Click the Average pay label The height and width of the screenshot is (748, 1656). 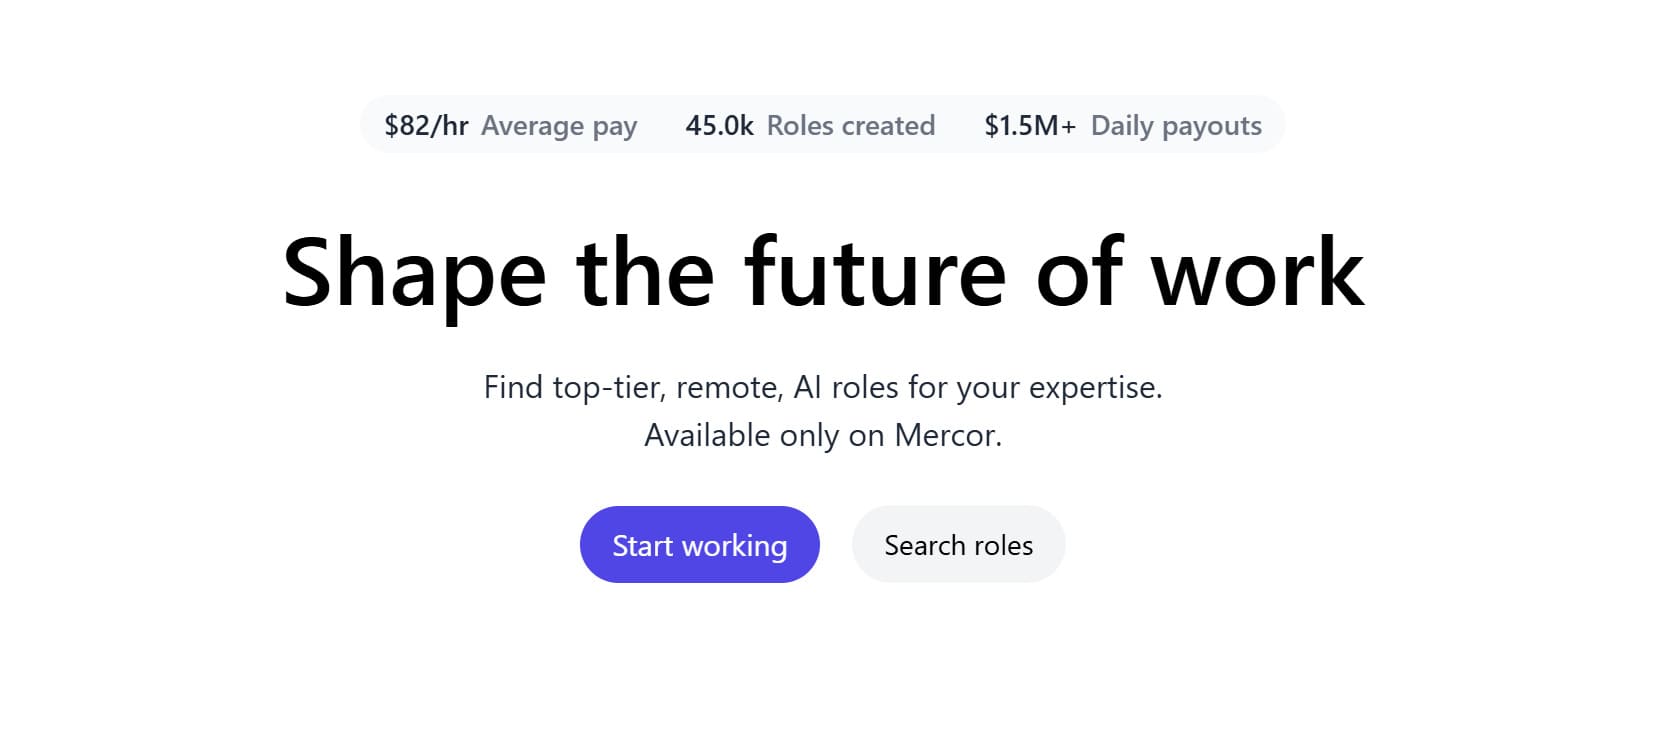559,126
